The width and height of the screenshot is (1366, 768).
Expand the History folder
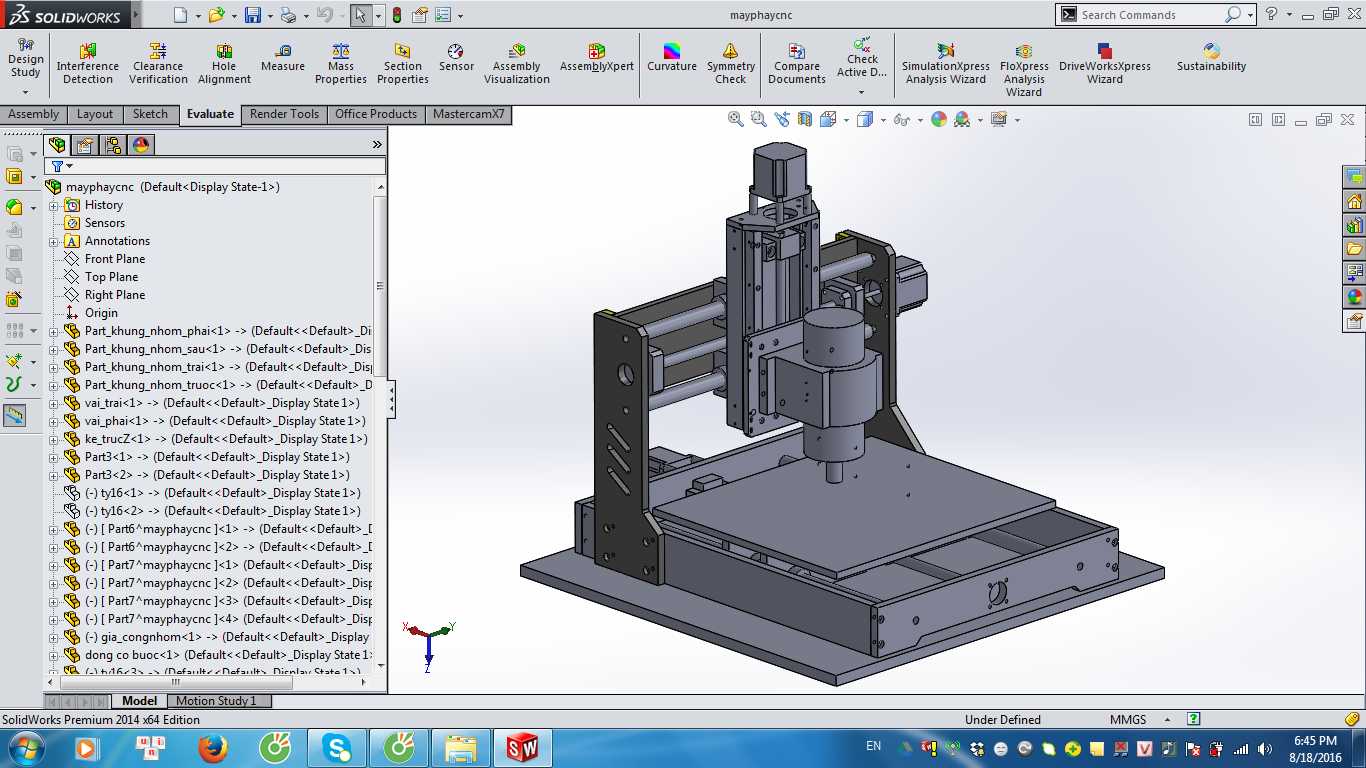pos(54,205)
